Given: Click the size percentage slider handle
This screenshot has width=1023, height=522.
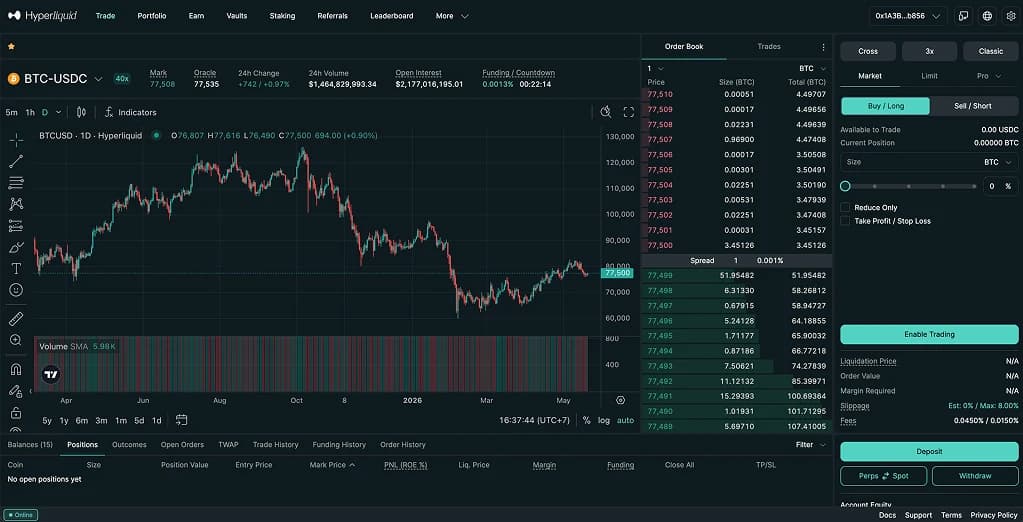Looking at the screenshot, I should 846,186.
